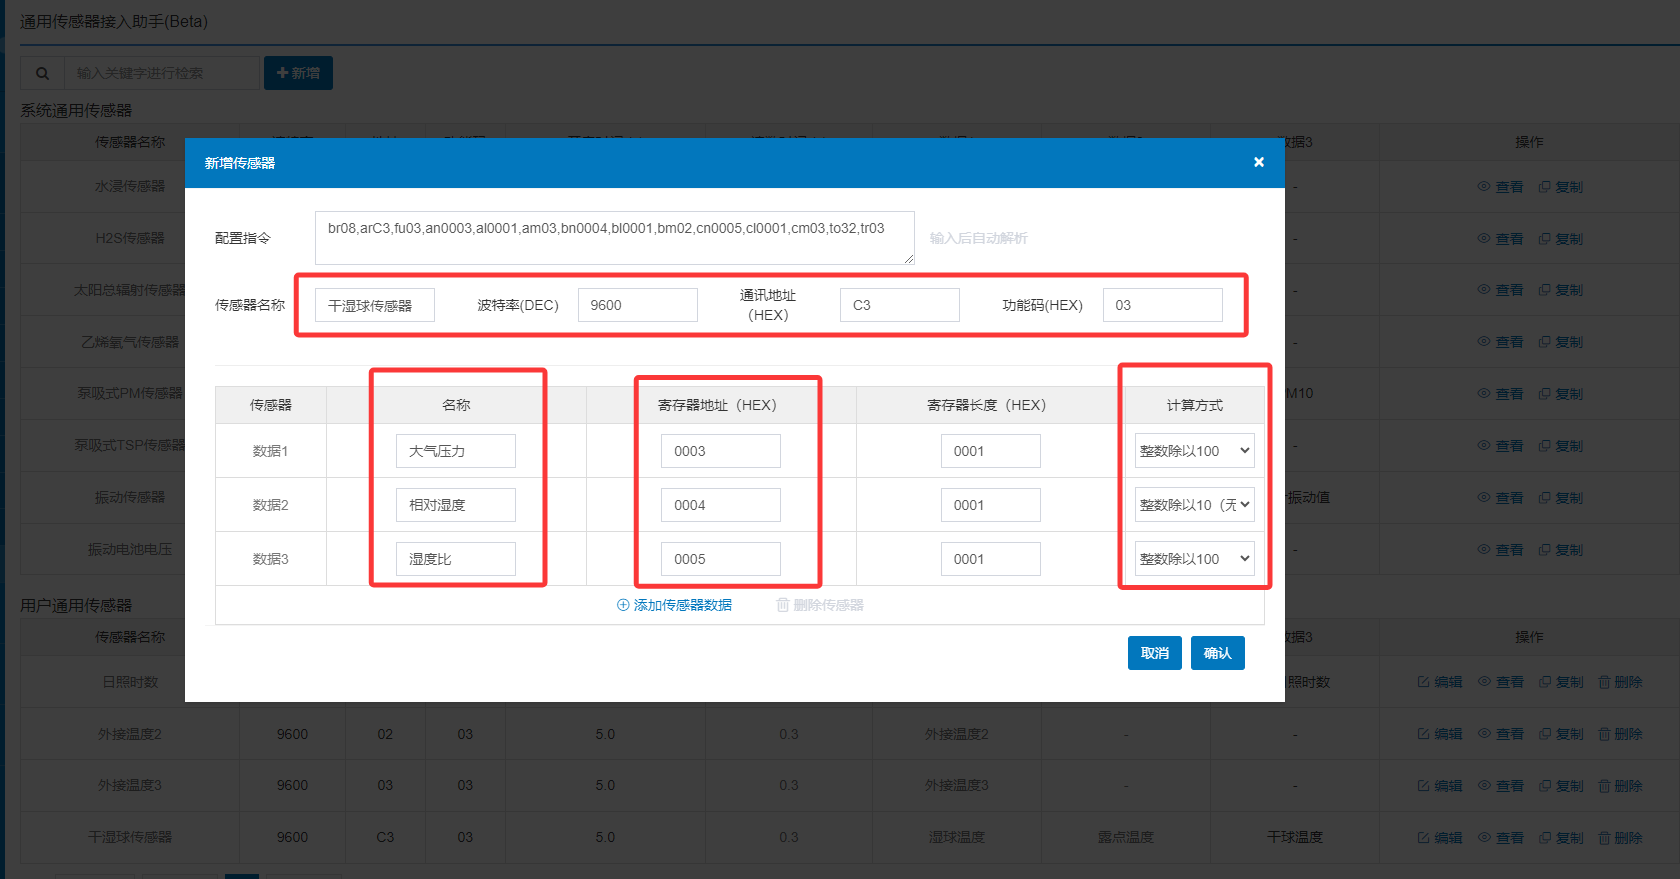Click the 数据1 register length field

click(991, 451)
